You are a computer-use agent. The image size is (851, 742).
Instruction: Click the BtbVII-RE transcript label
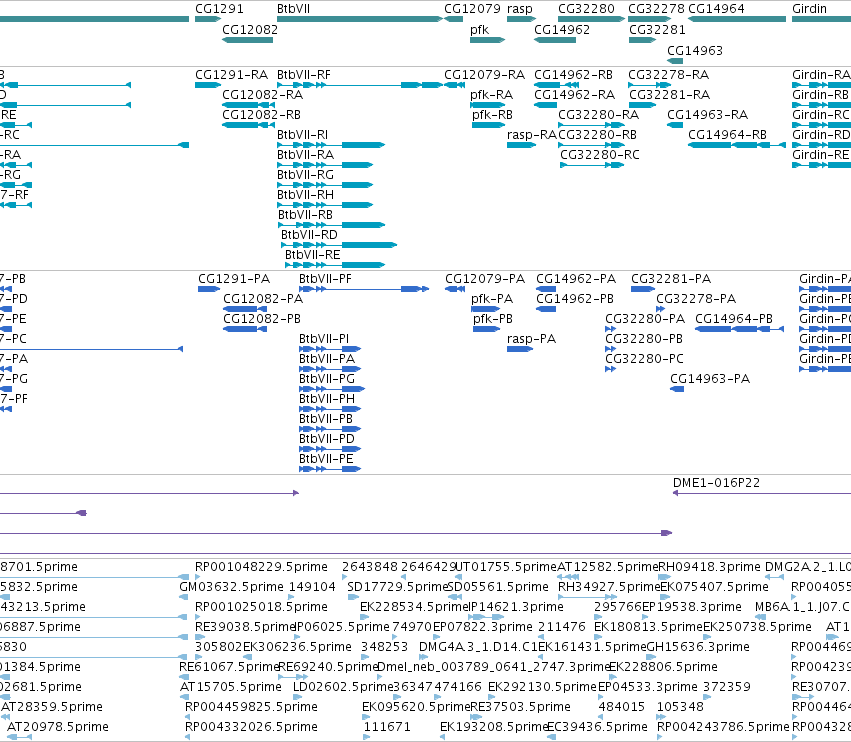(313, 255)
